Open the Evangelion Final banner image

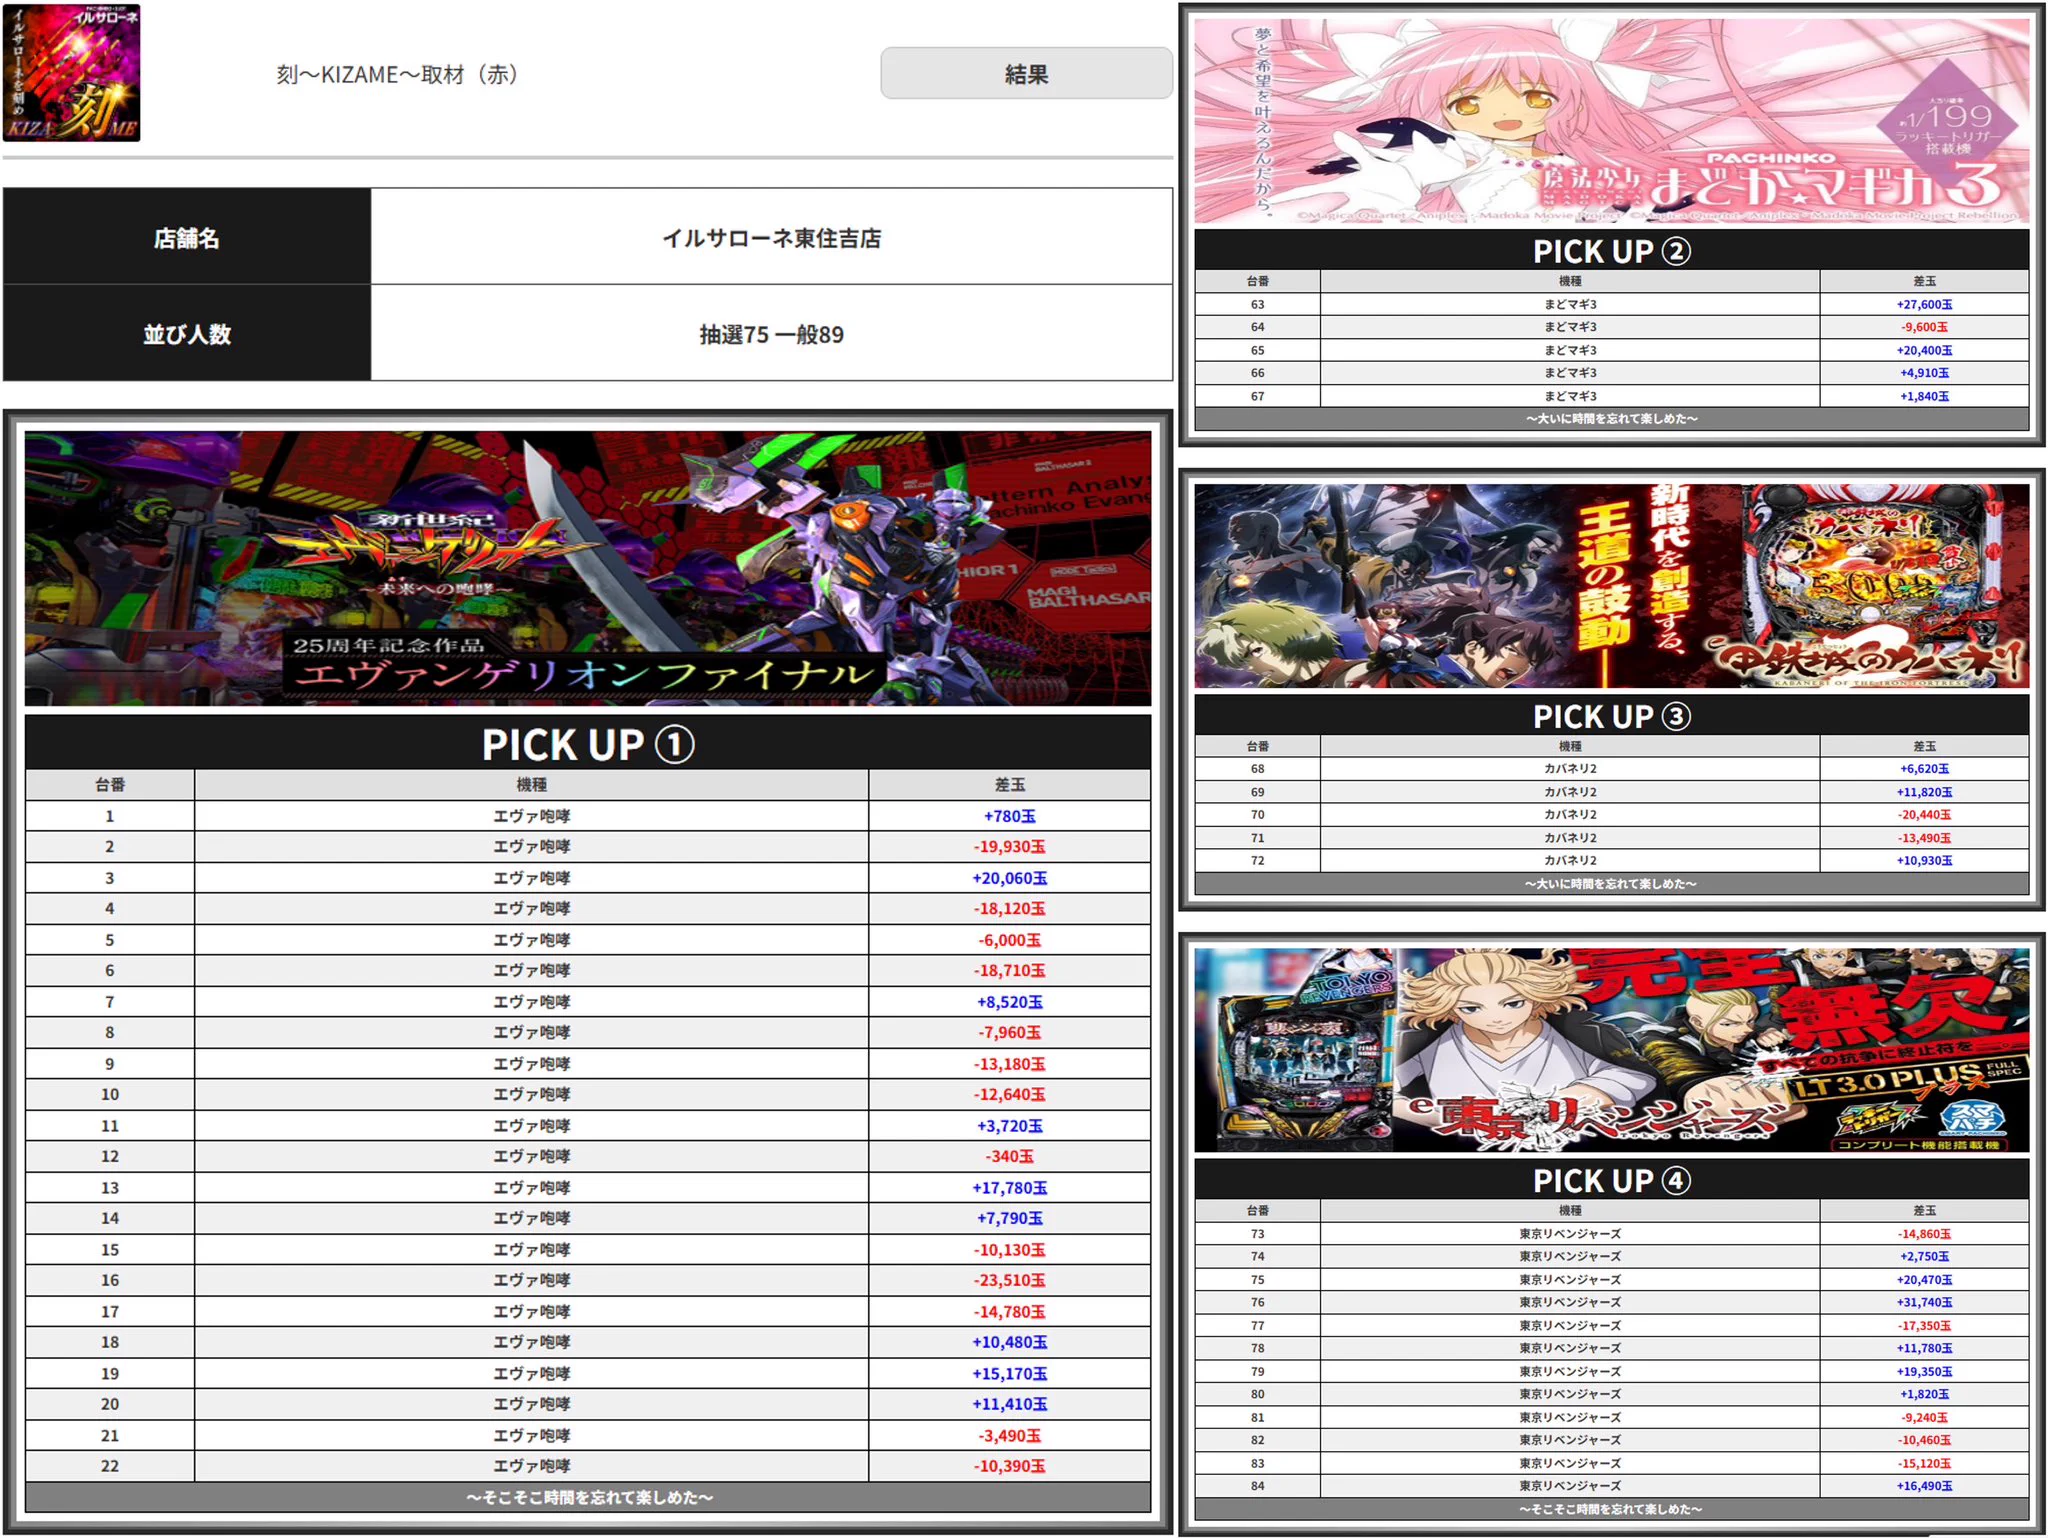pyautogui.click(x=588, y=568)
